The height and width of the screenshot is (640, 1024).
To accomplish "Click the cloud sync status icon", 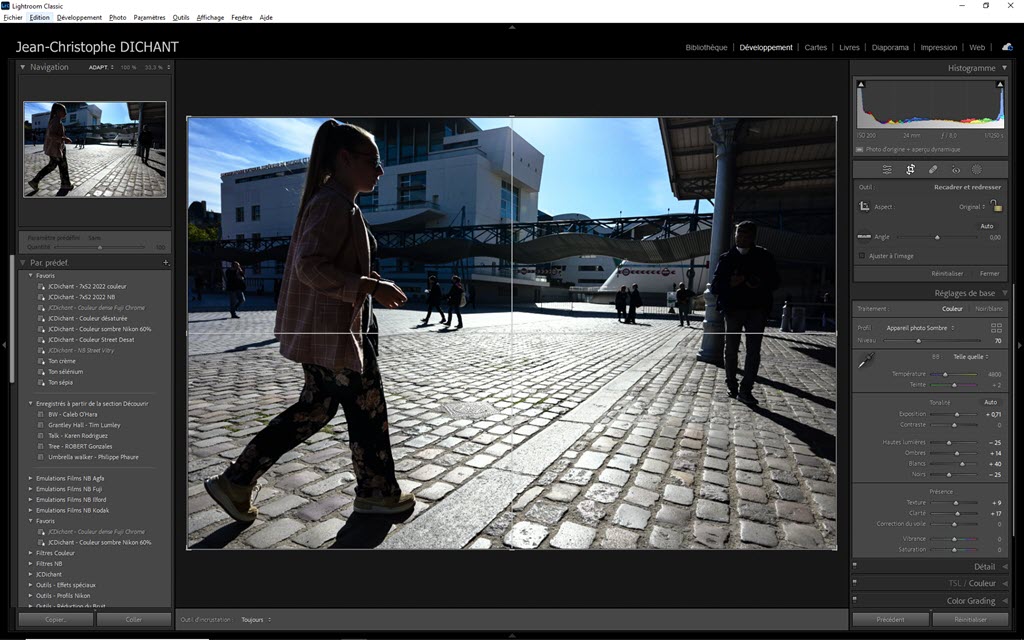I will (1008, 47).
